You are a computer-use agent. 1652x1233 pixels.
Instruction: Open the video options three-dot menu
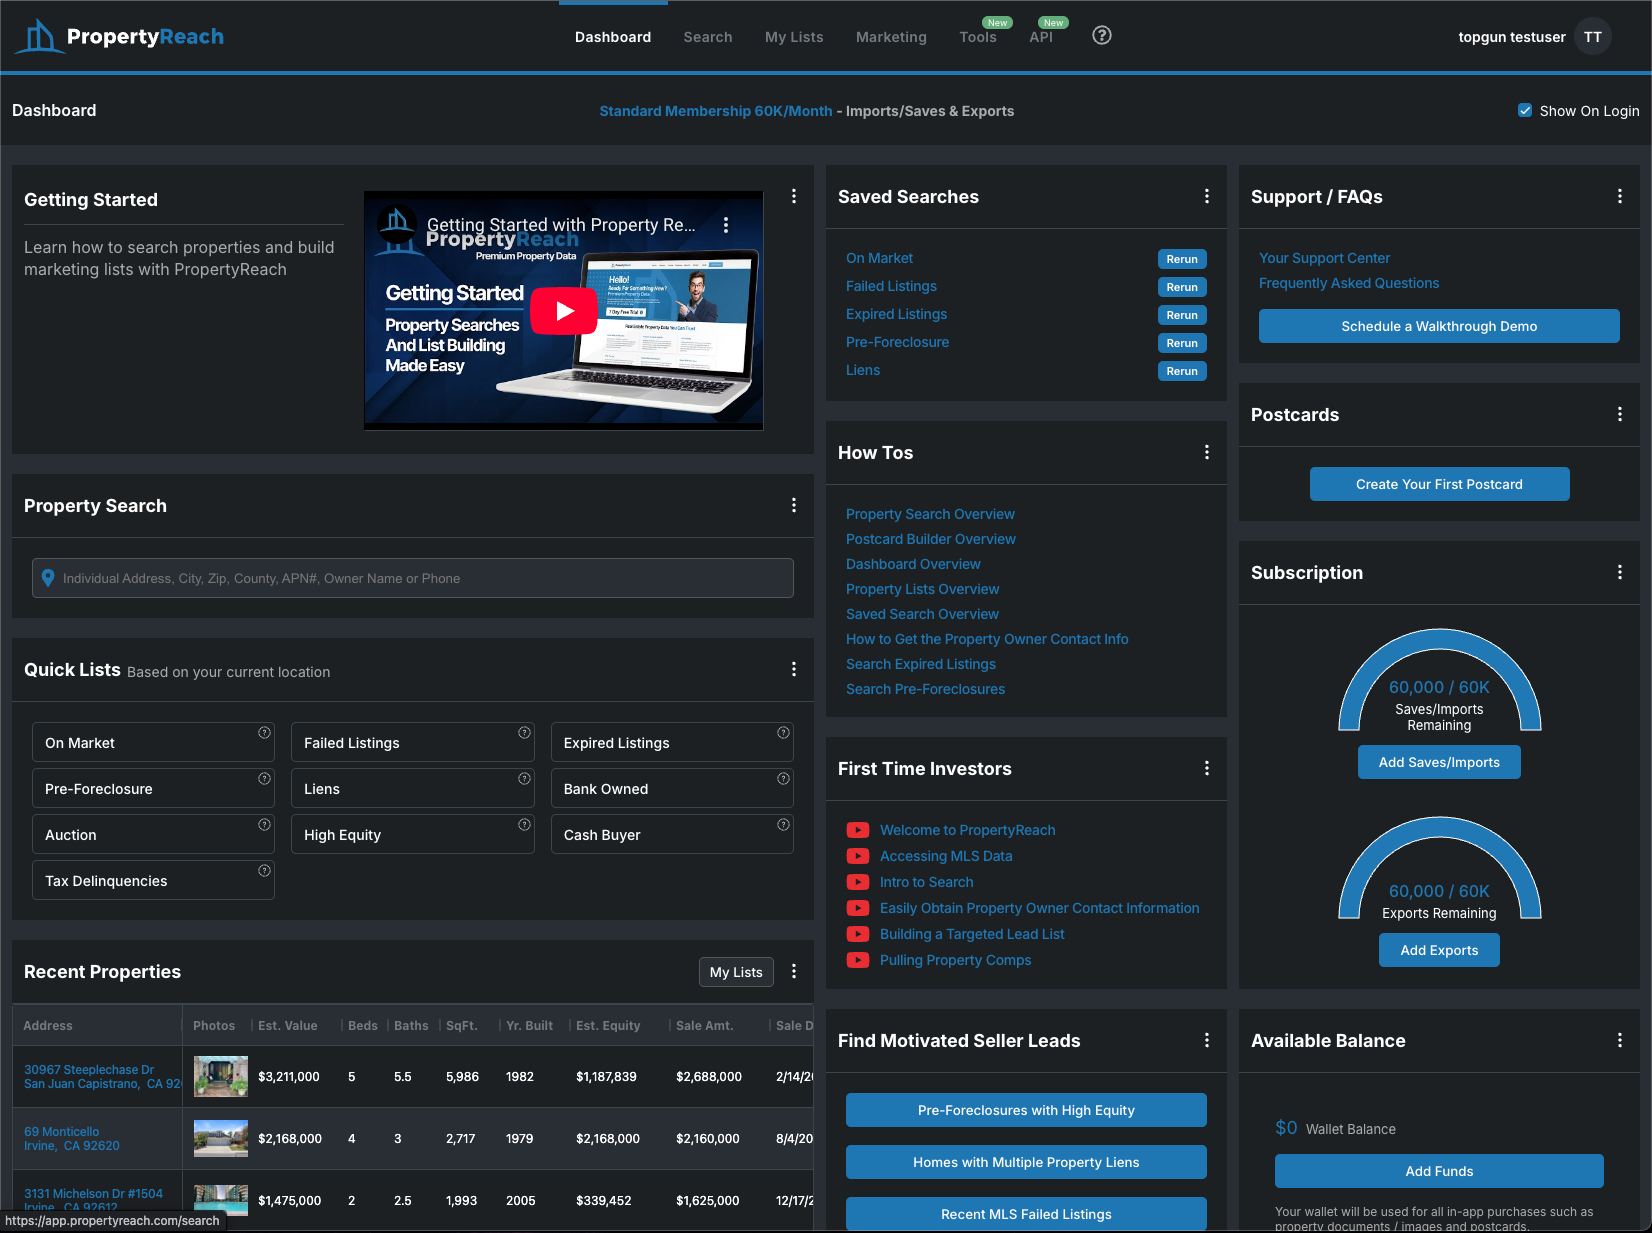coord(726,225)
